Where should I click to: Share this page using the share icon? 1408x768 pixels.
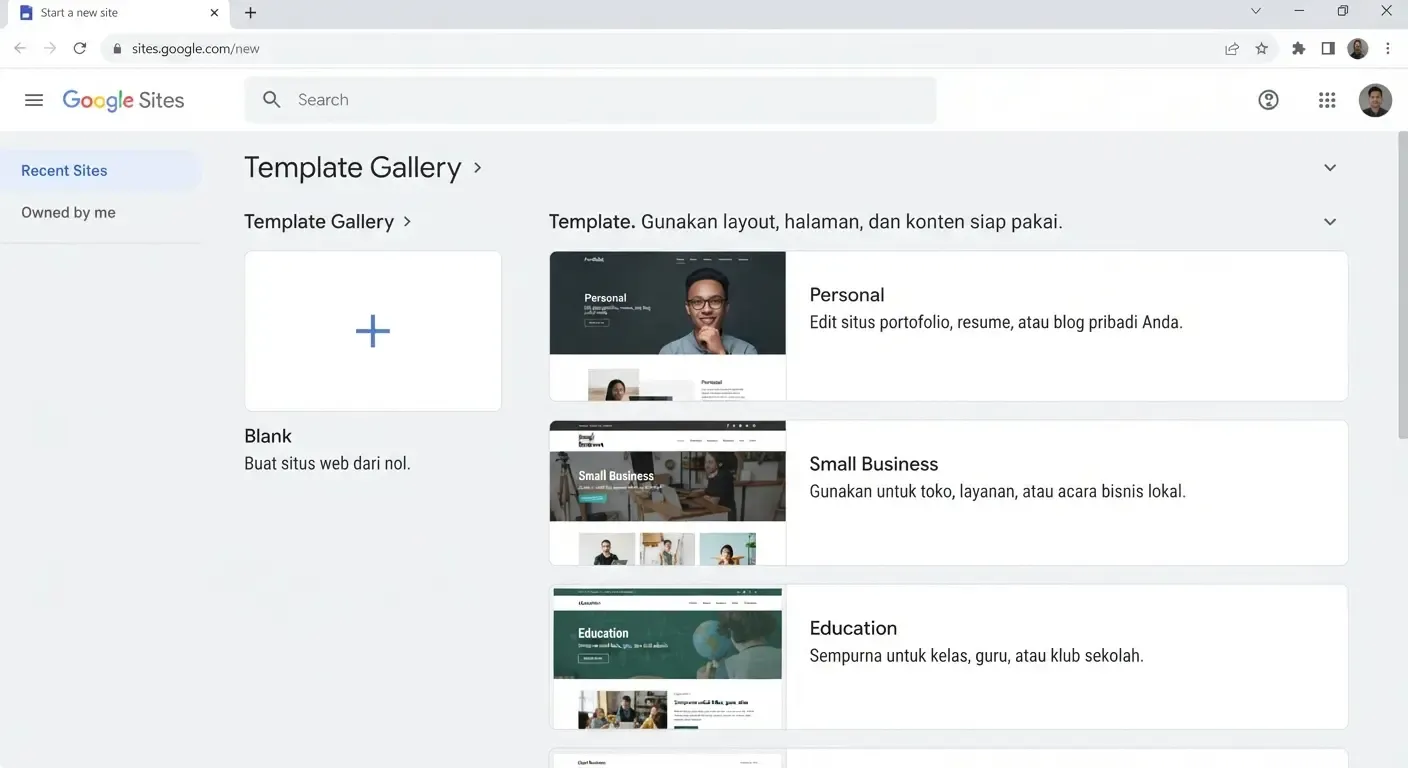point(1232,48)
